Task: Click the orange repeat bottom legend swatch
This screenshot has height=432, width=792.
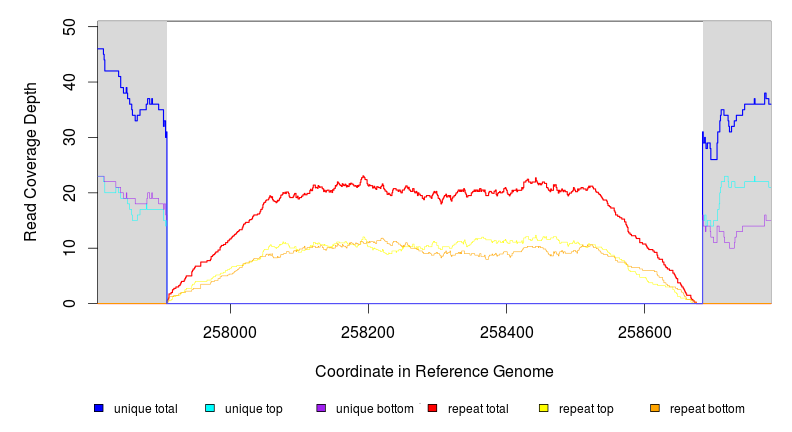Action: [x=655, y=408]
